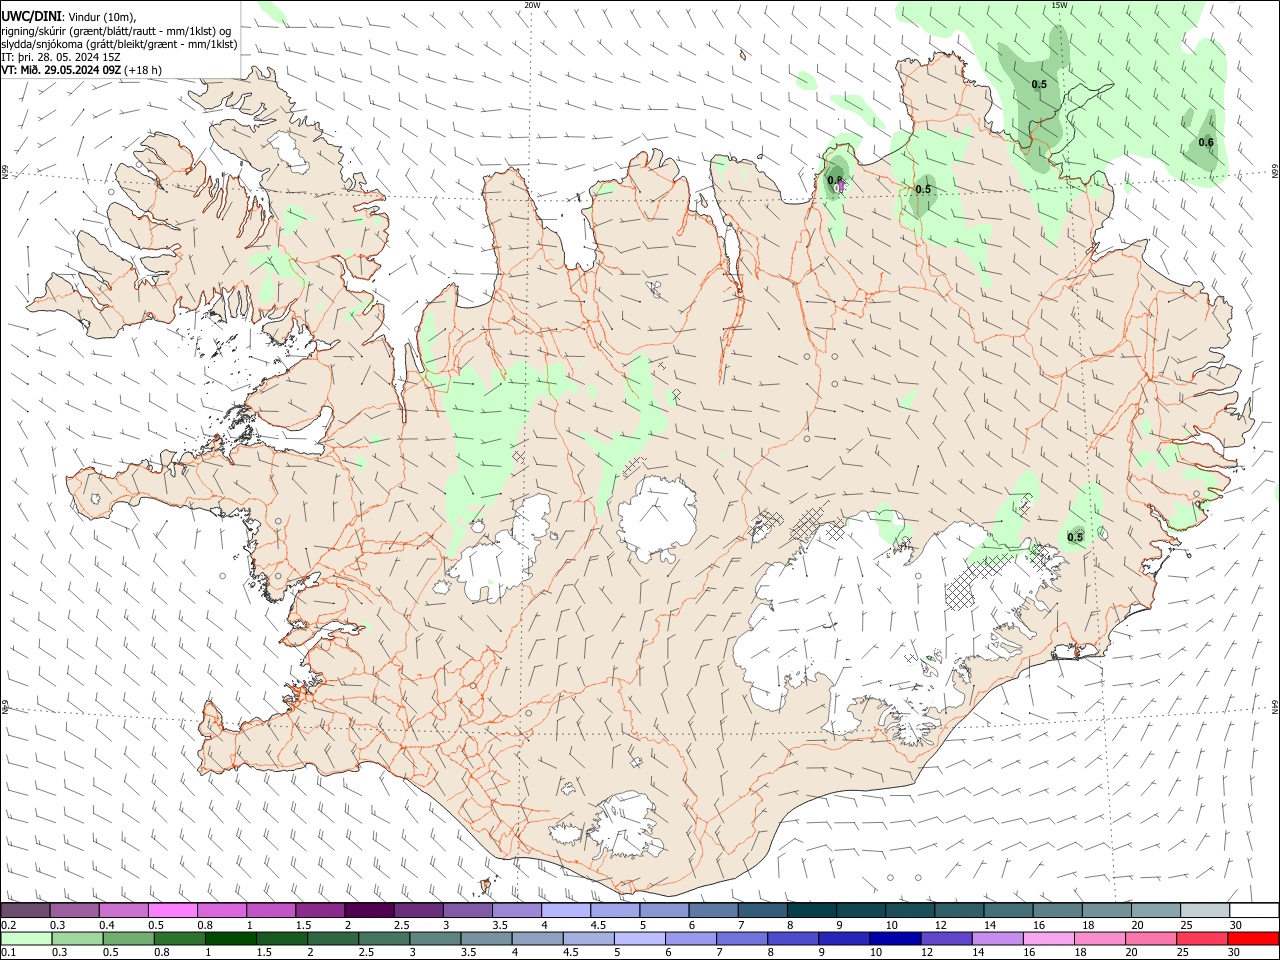1280x960 pixels.
Task: Click the 16 pale pink rain swatch
Action: 1048,938
